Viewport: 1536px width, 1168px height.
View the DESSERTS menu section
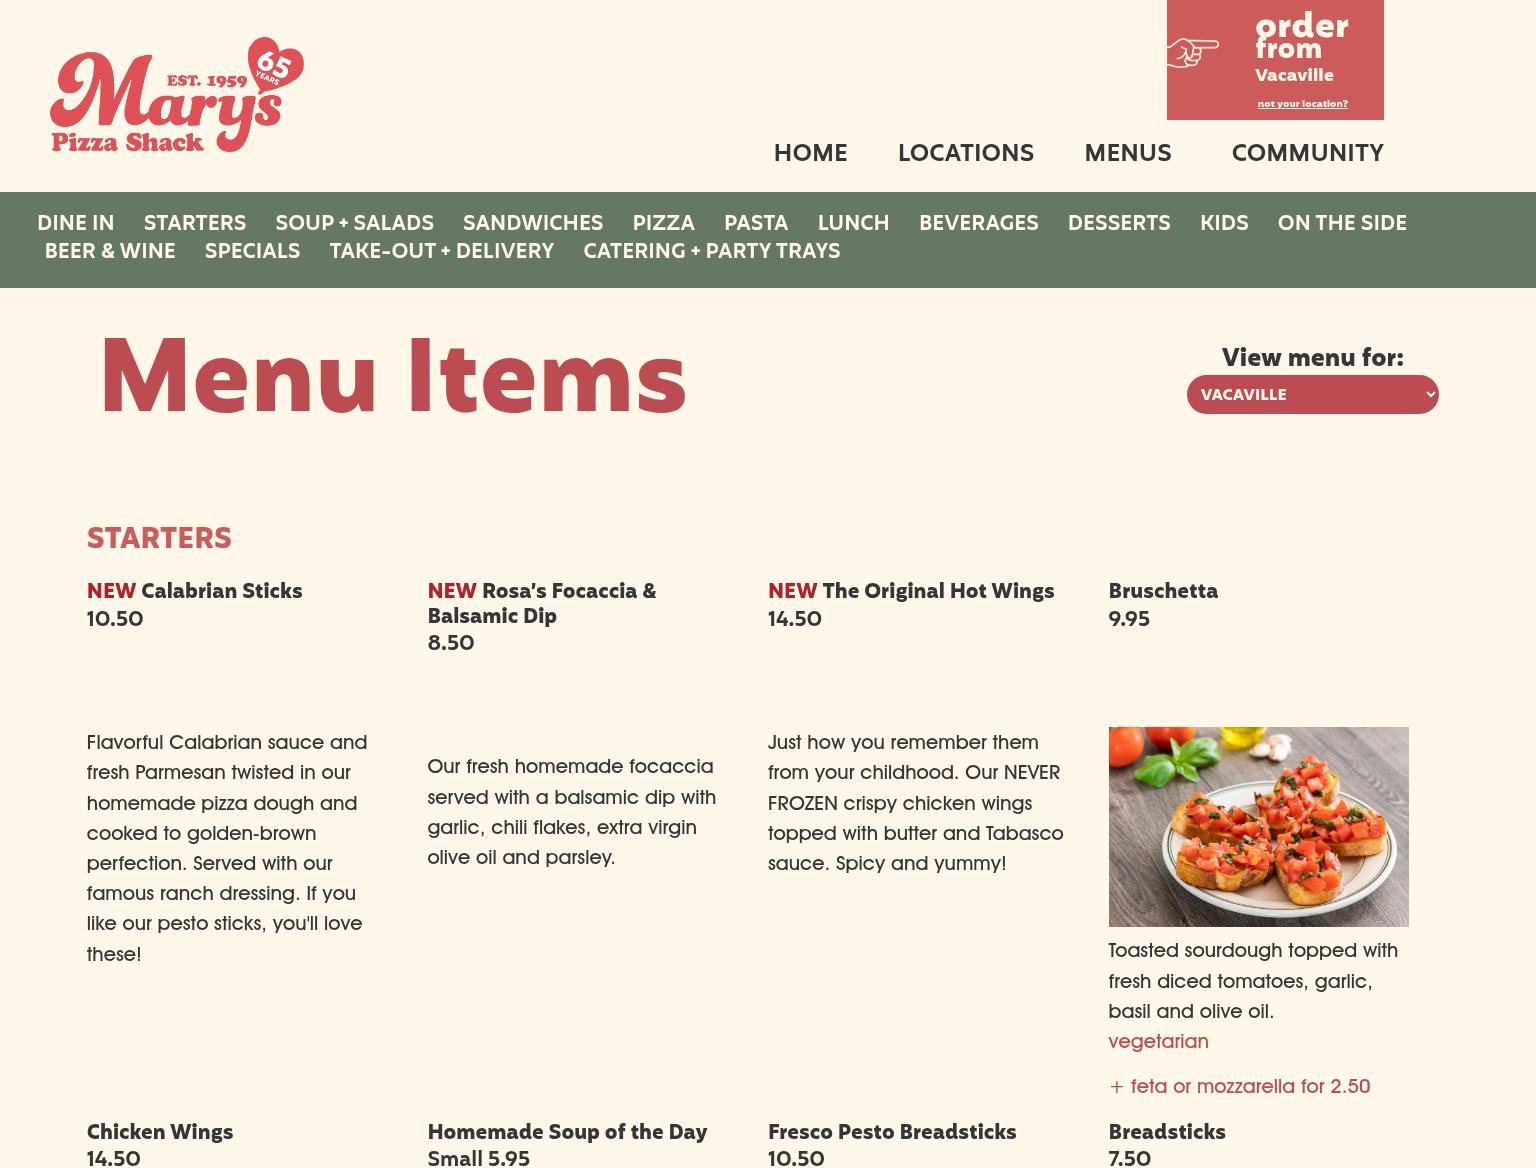(1119, 223)
